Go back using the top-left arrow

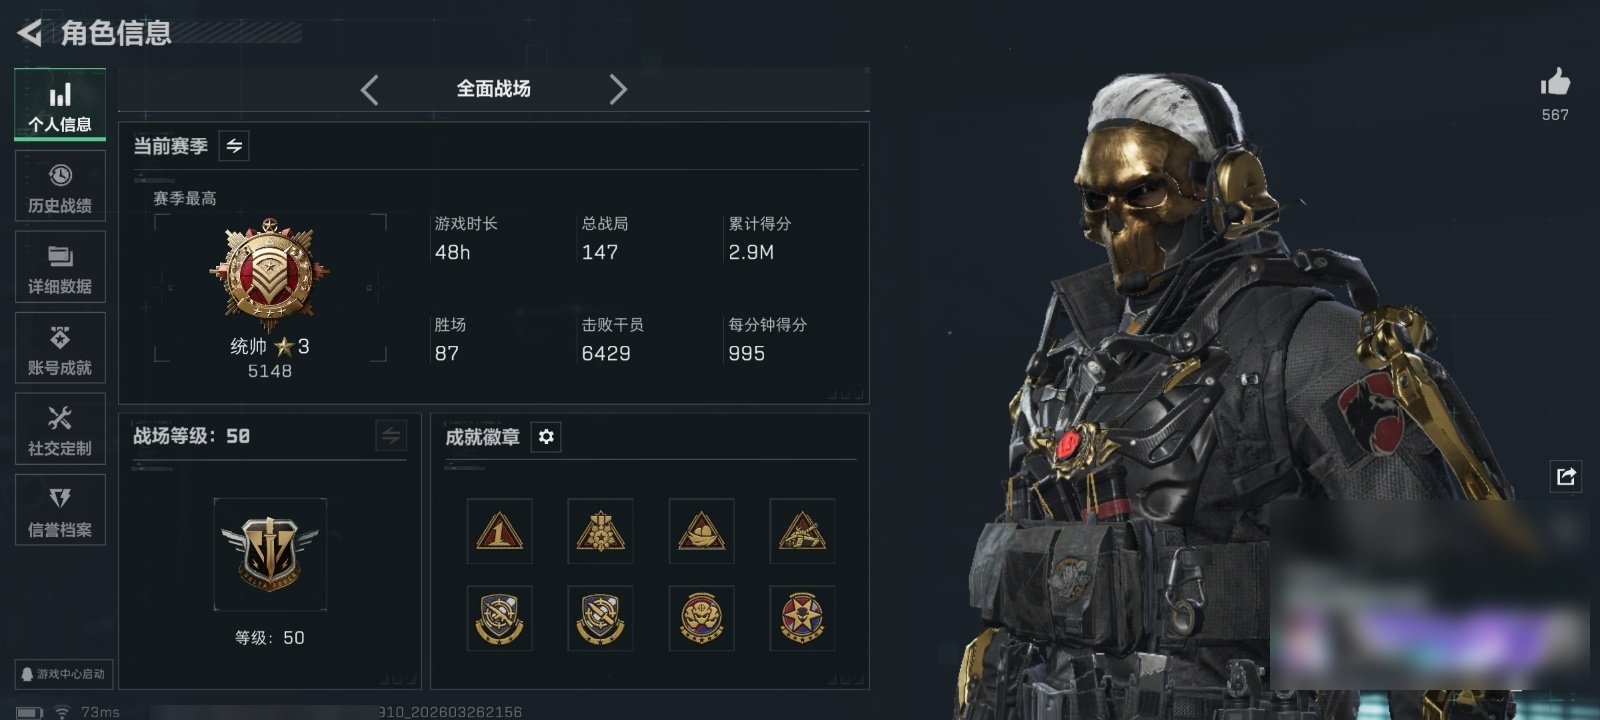tap(29, 33)
